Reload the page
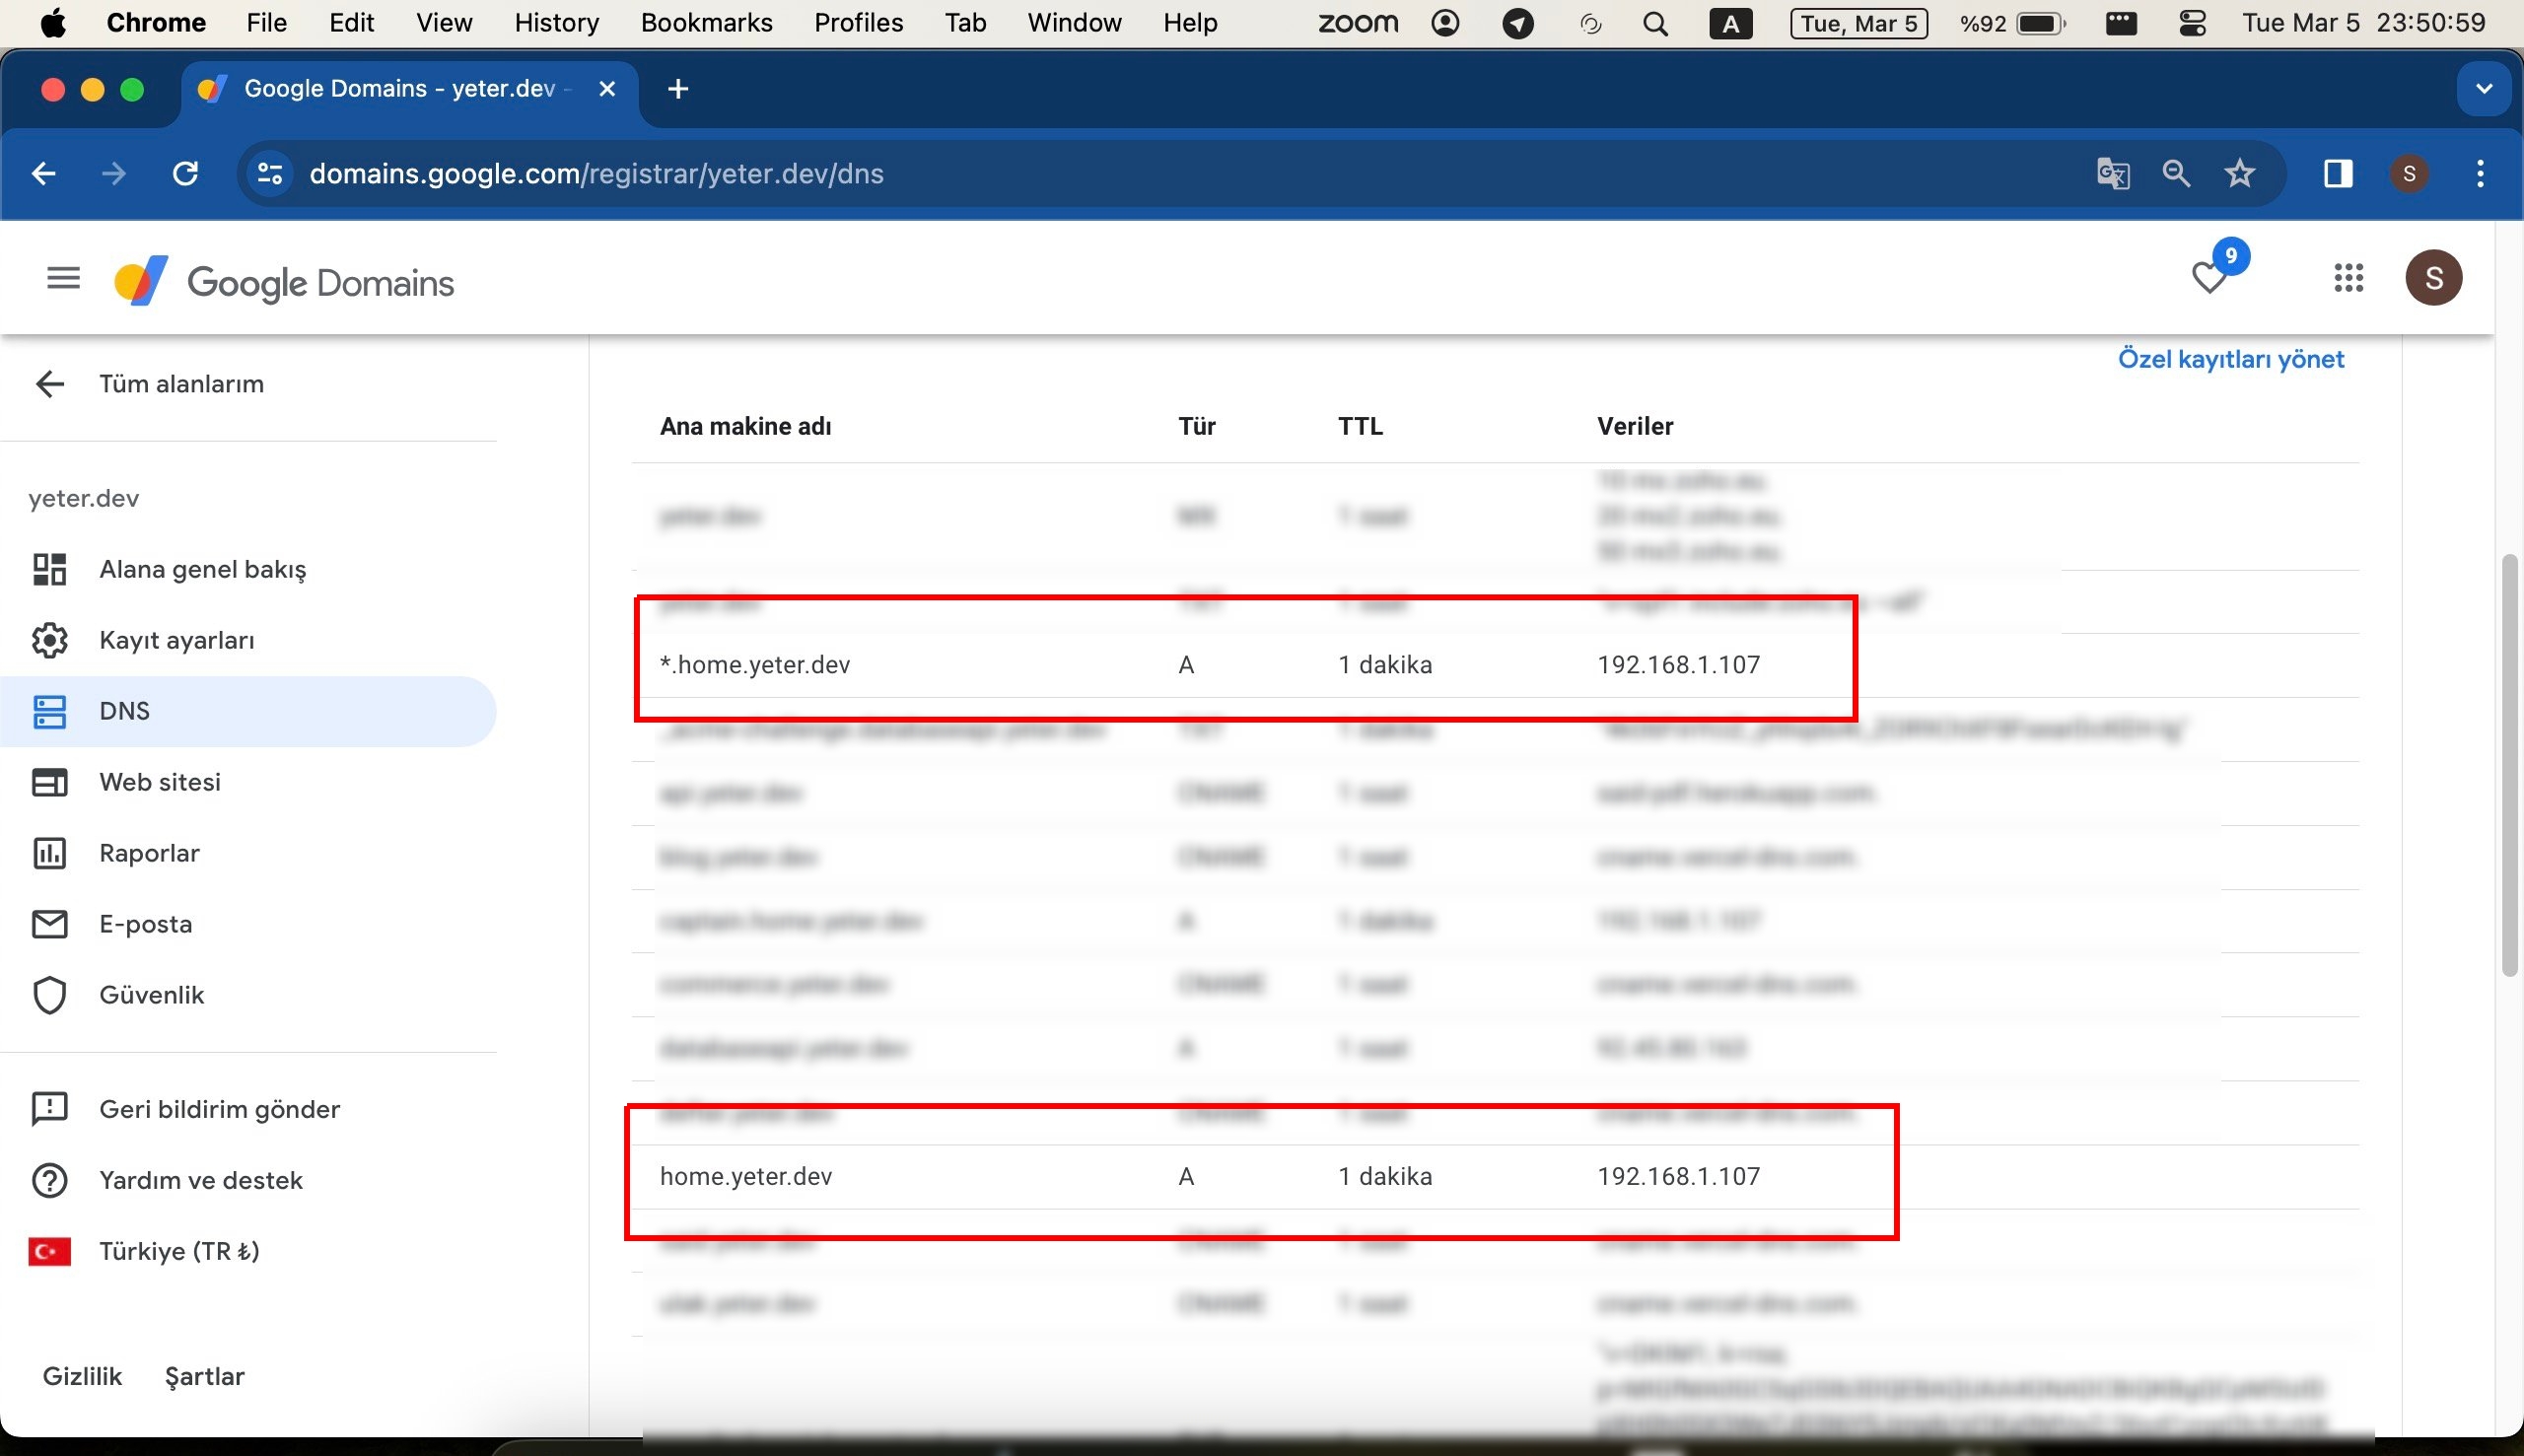 [185, 174]
